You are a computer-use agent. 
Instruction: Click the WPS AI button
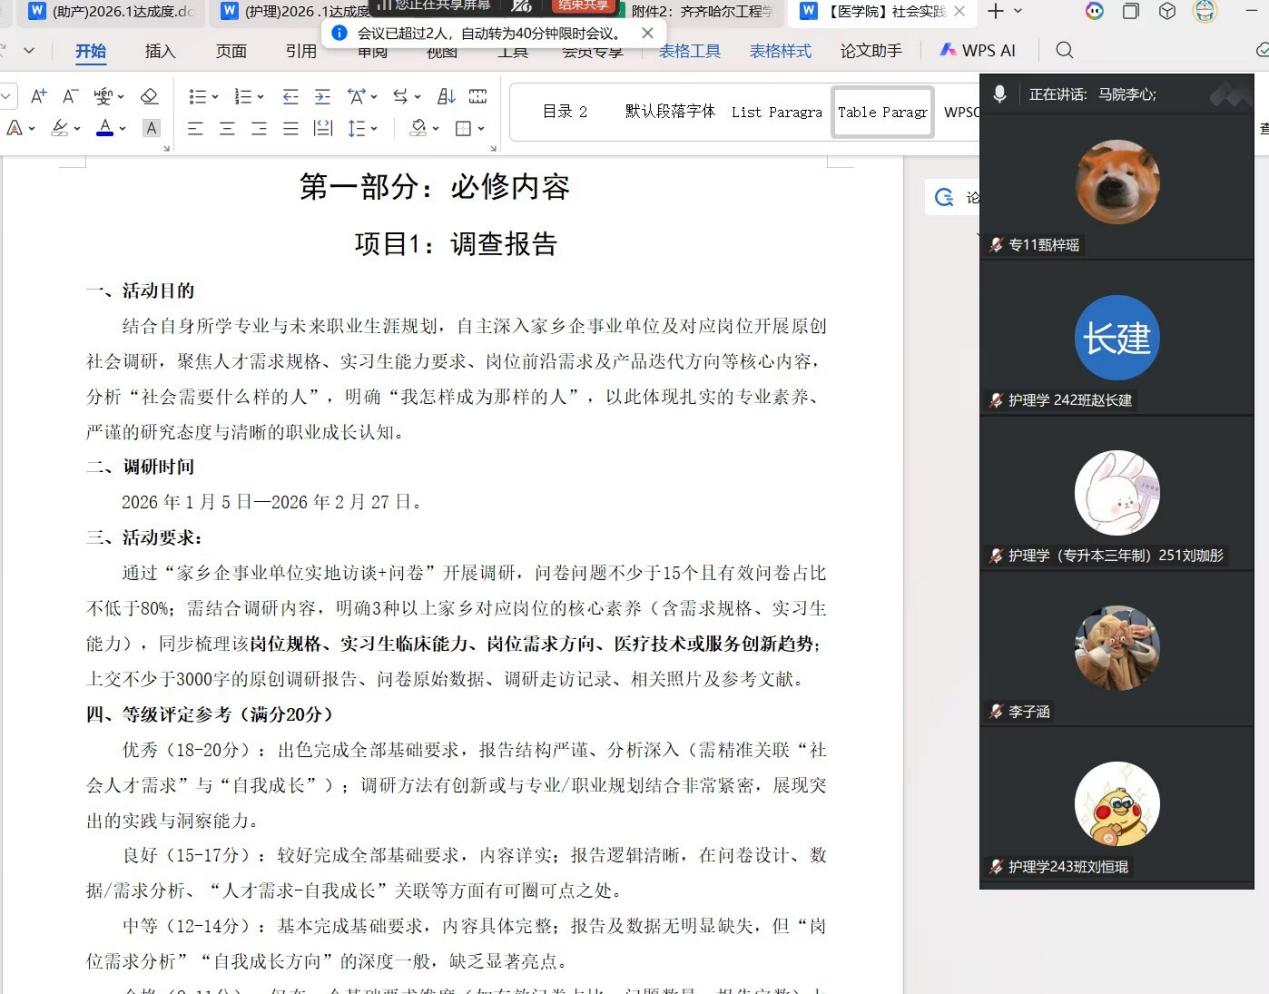[977, 50]
